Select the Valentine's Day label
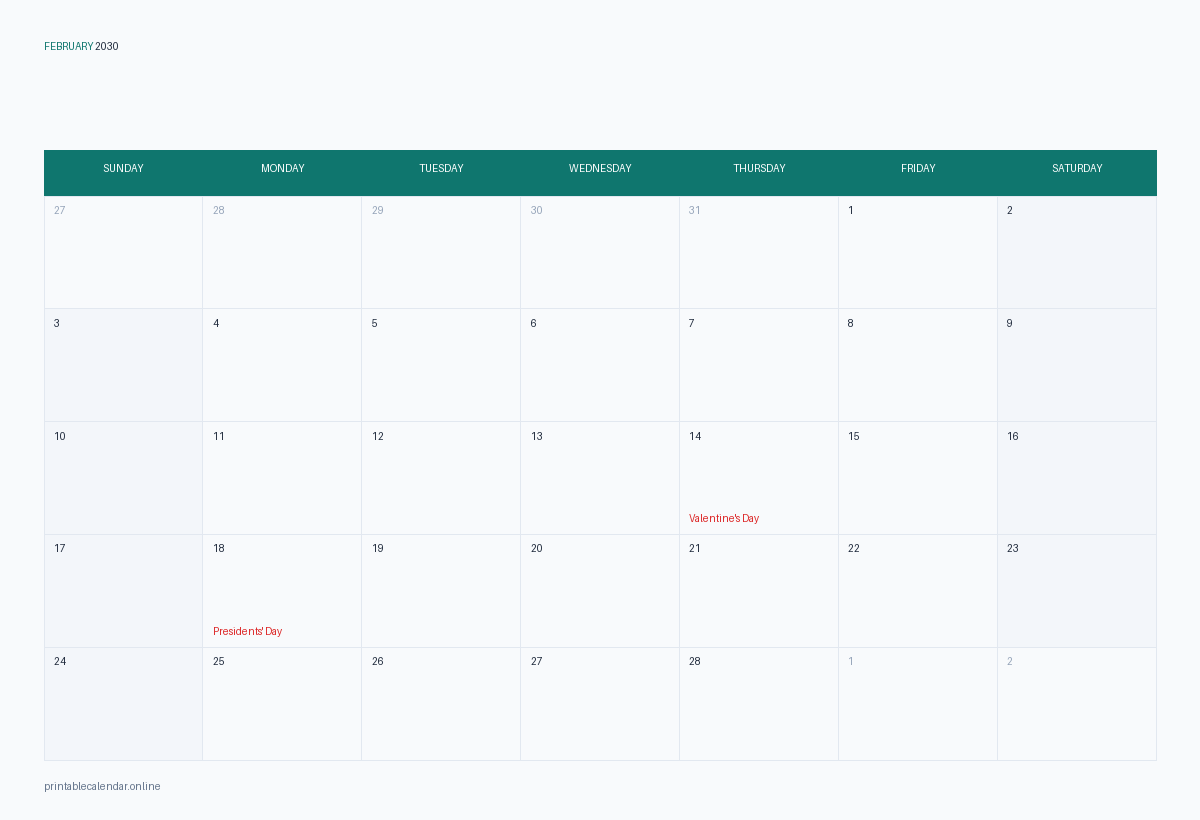The height and width of the screenshot is (820, 1200). point(724,518)
